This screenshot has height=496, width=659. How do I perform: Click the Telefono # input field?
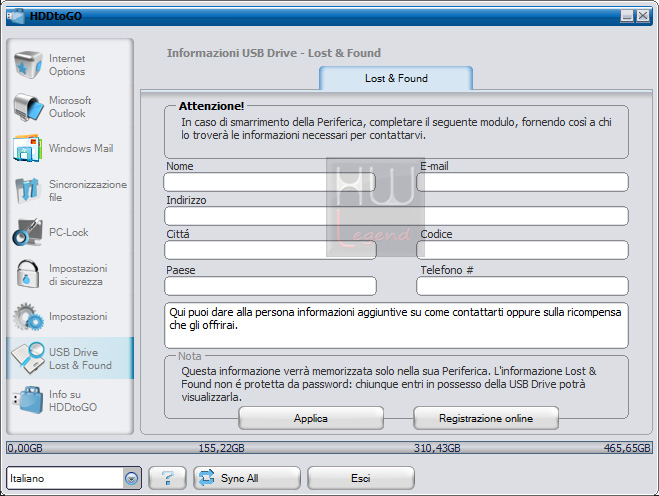coord(522,286)
